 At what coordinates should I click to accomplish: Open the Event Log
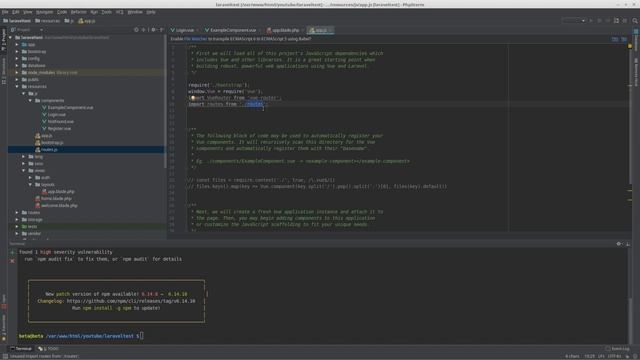click(x=618, y=349)
